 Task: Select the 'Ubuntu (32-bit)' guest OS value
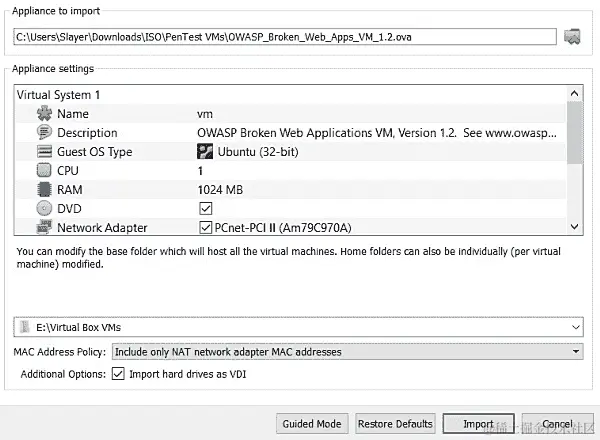258,152
